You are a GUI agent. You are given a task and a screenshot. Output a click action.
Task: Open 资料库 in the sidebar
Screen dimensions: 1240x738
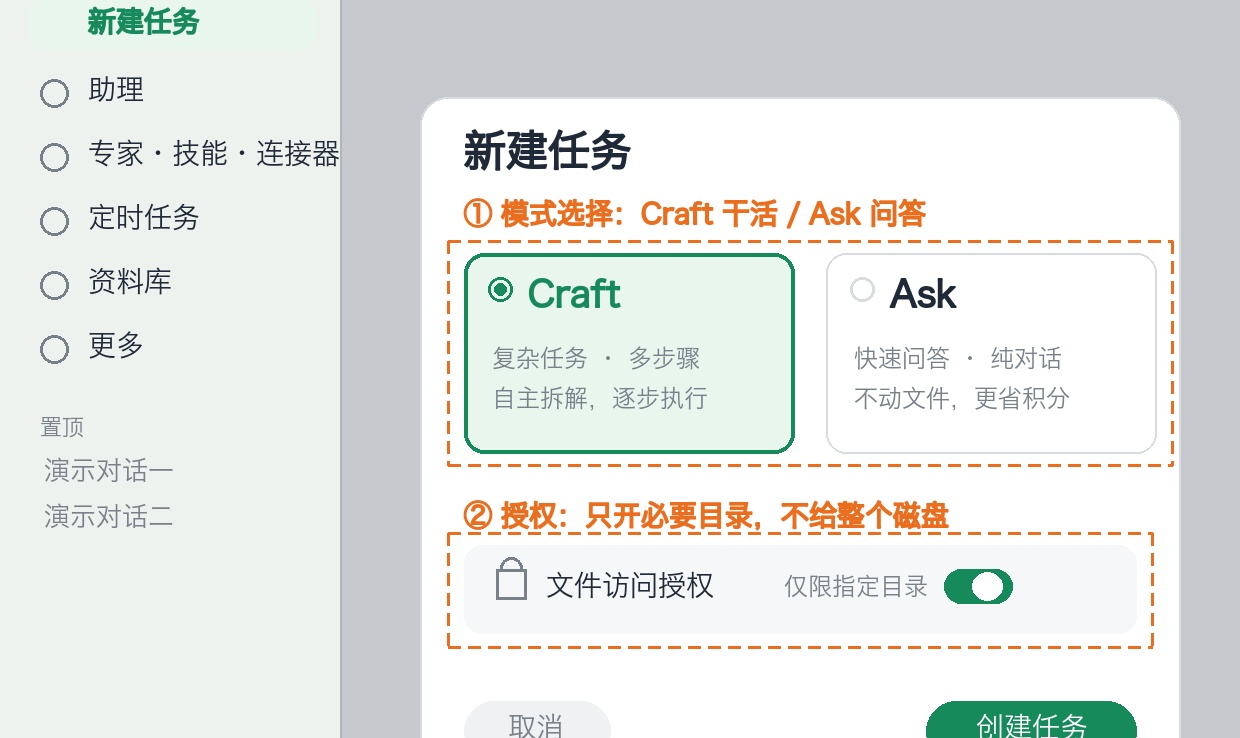130,281
